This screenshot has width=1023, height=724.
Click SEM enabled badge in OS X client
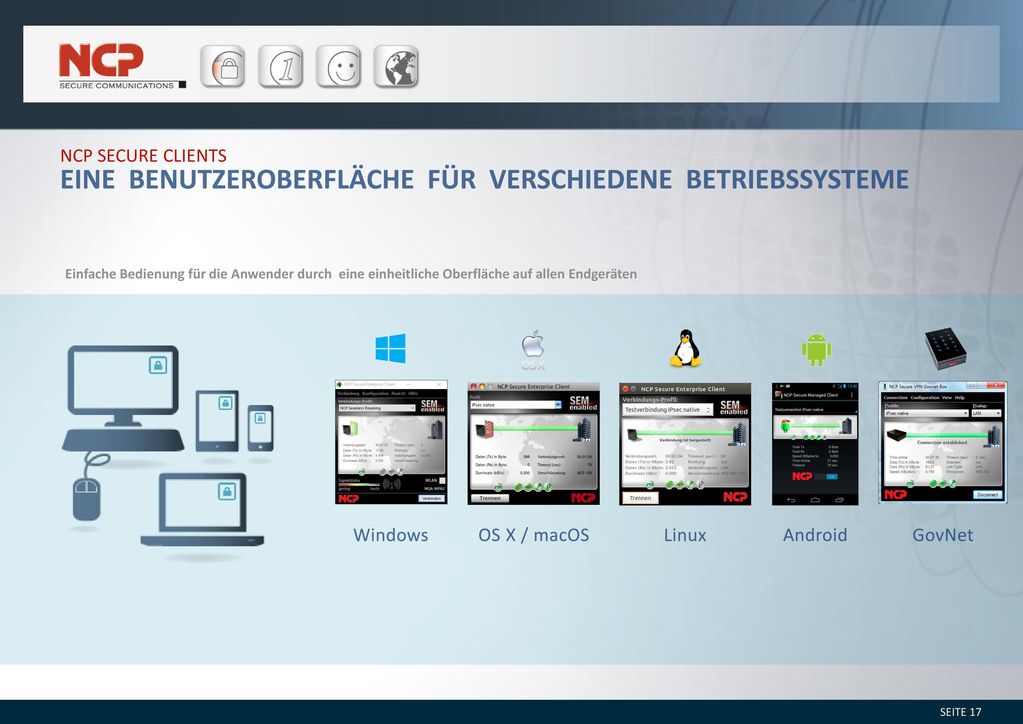coord(583,403)
